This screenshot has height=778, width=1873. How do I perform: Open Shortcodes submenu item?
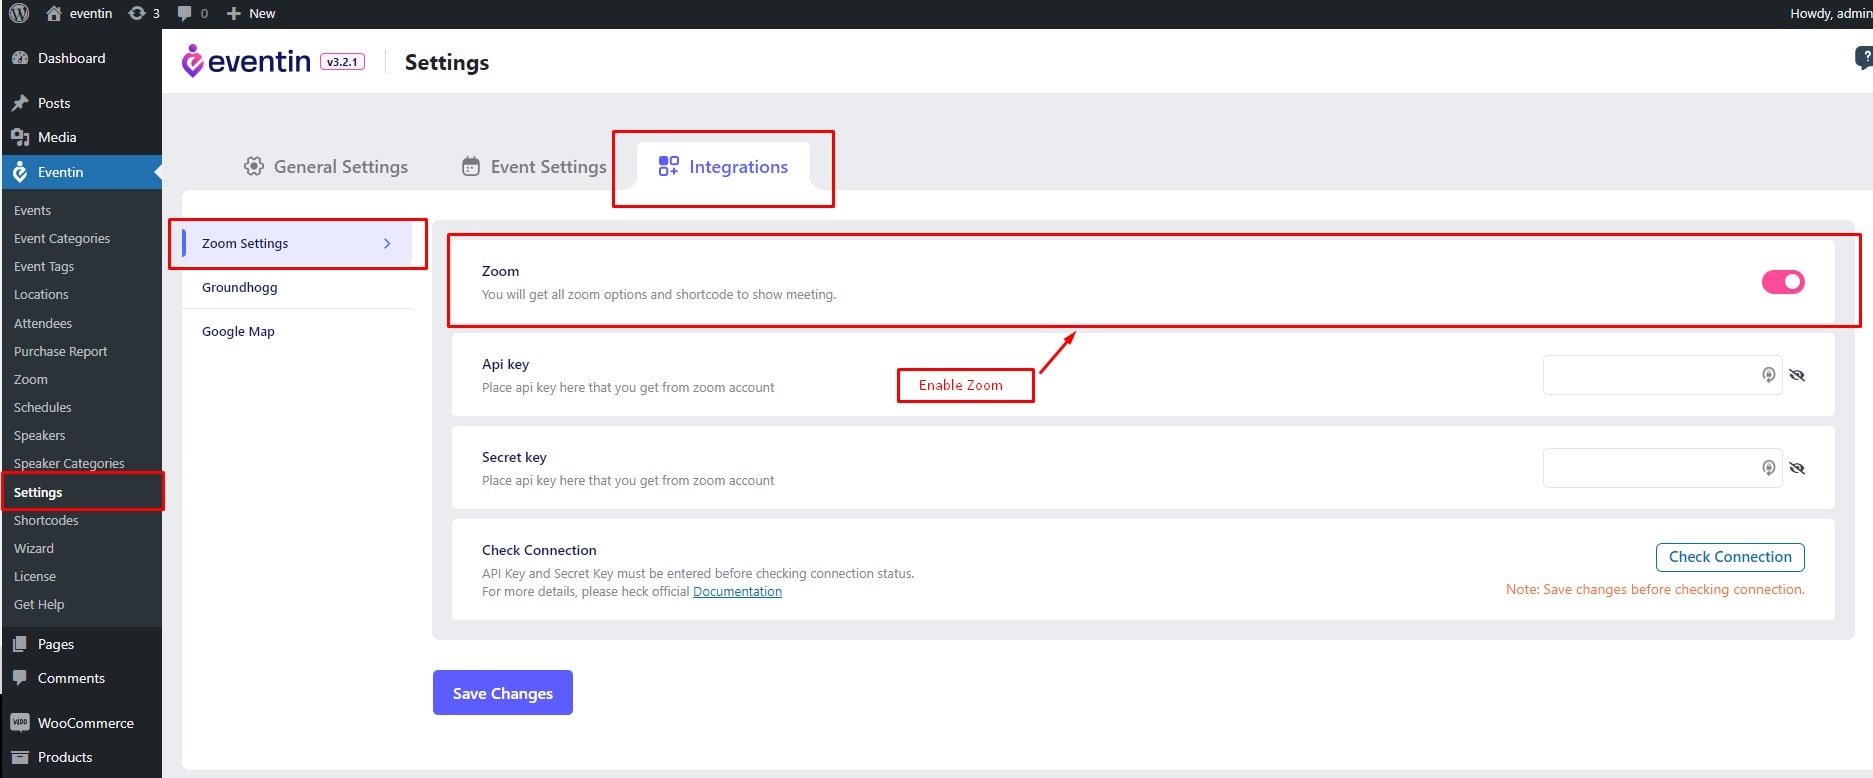point(46,520)
